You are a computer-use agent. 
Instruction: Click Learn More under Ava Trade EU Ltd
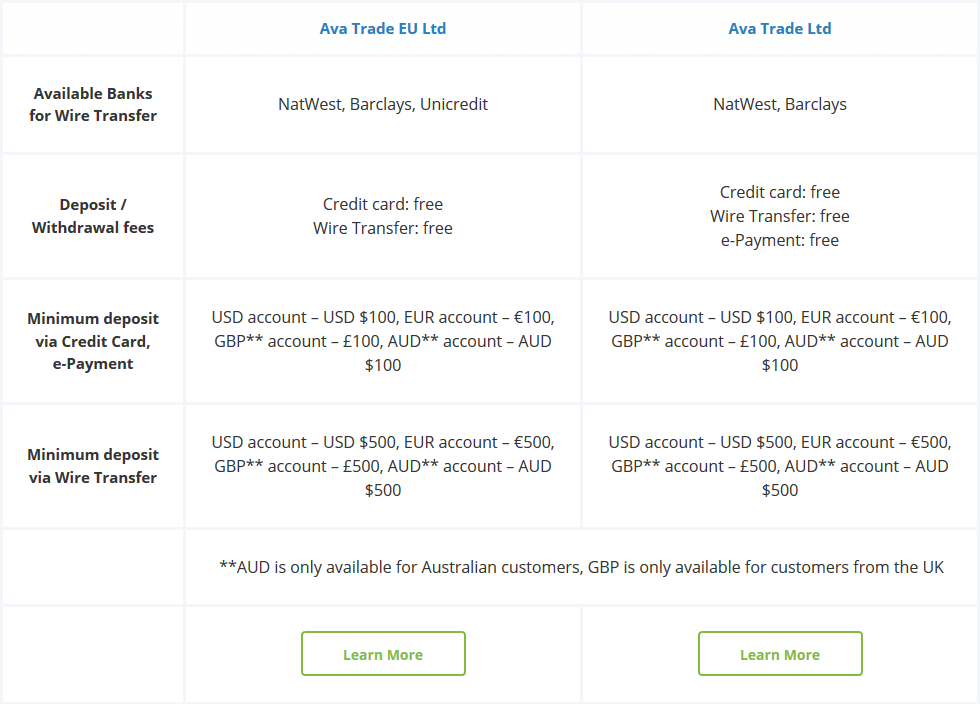point(383,653)
